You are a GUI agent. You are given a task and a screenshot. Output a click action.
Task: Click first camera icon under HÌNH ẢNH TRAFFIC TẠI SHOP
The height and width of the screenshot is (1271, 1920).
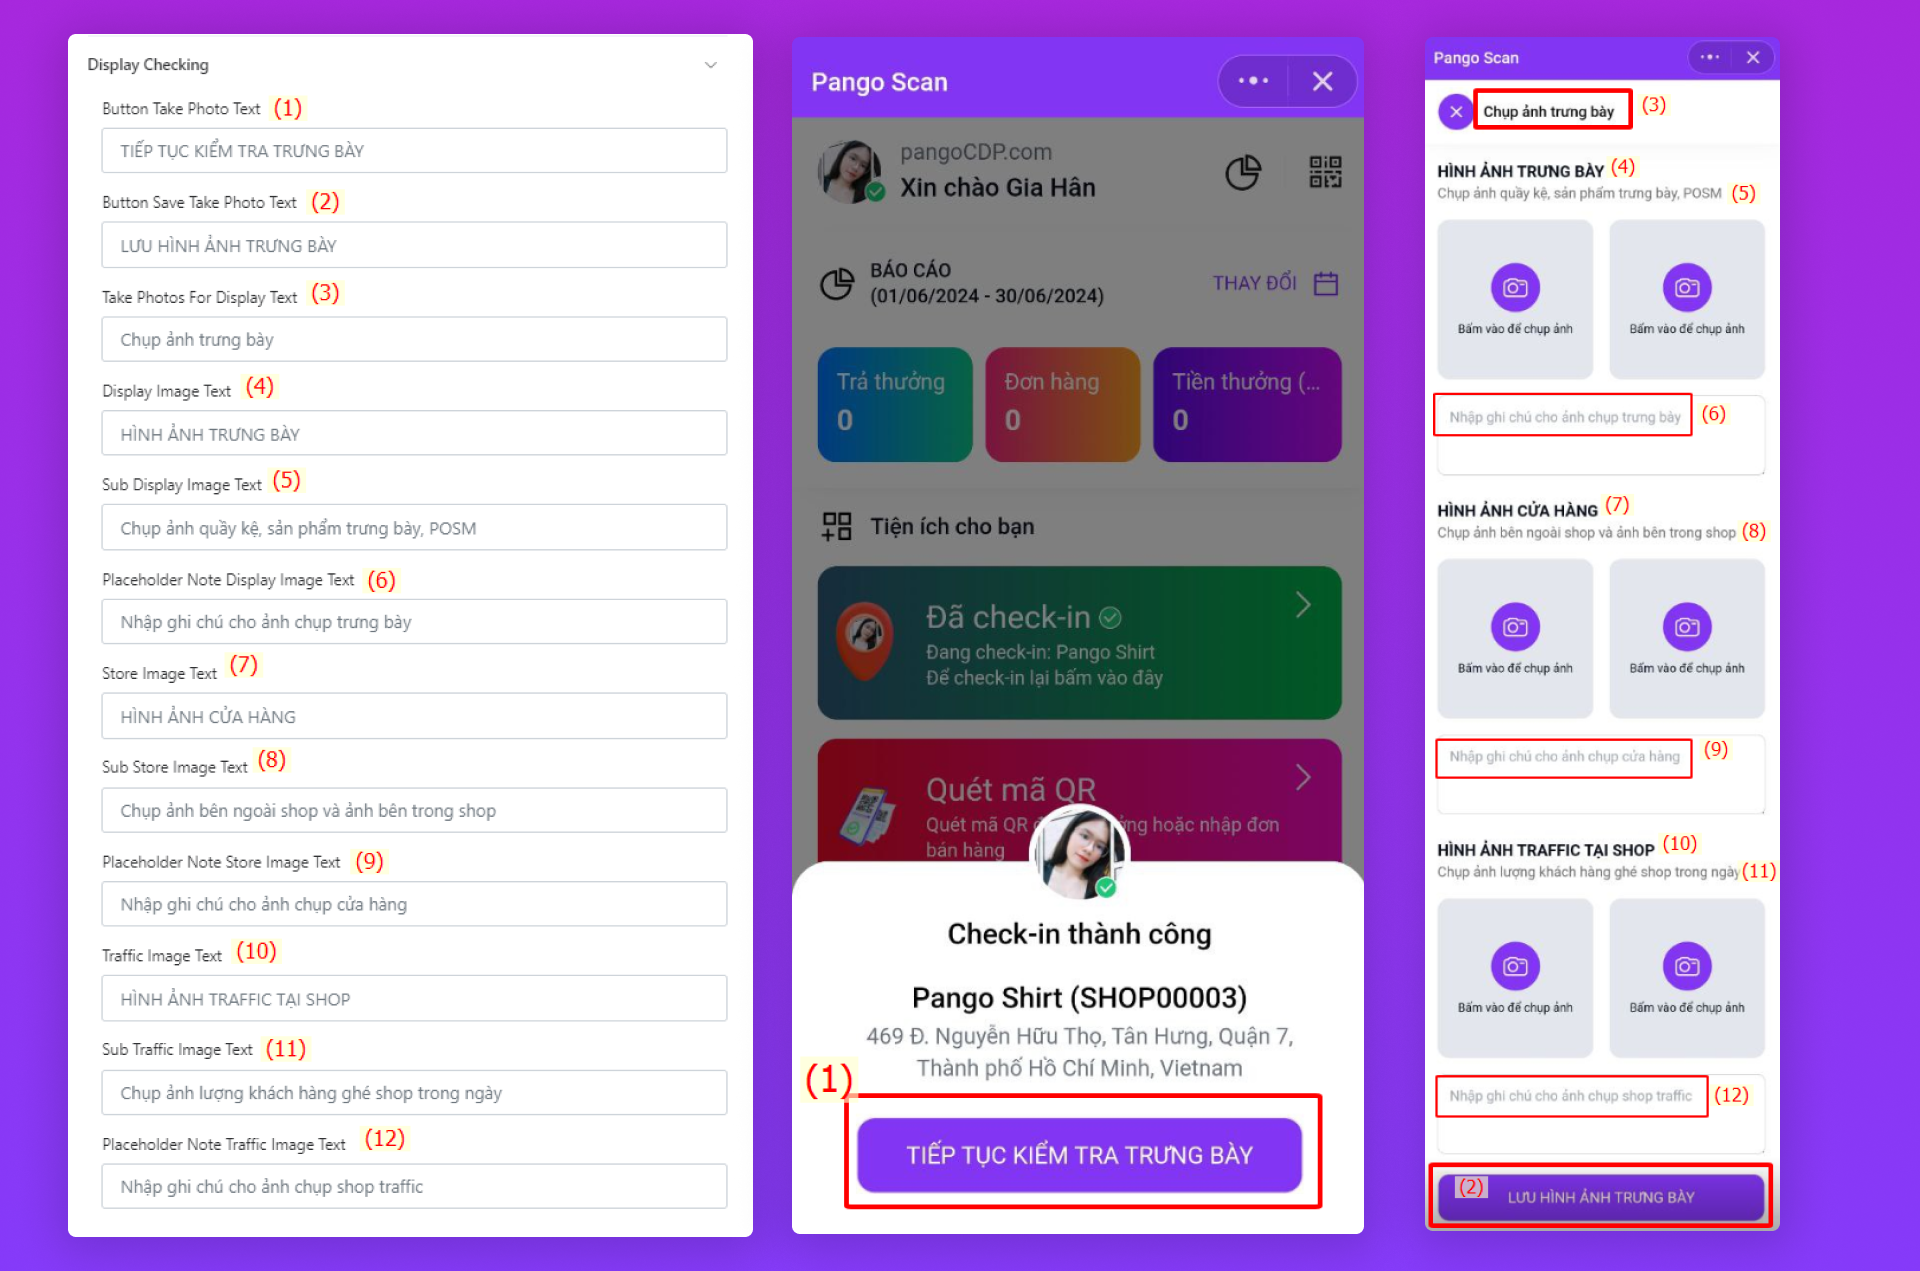[1515, 966]
